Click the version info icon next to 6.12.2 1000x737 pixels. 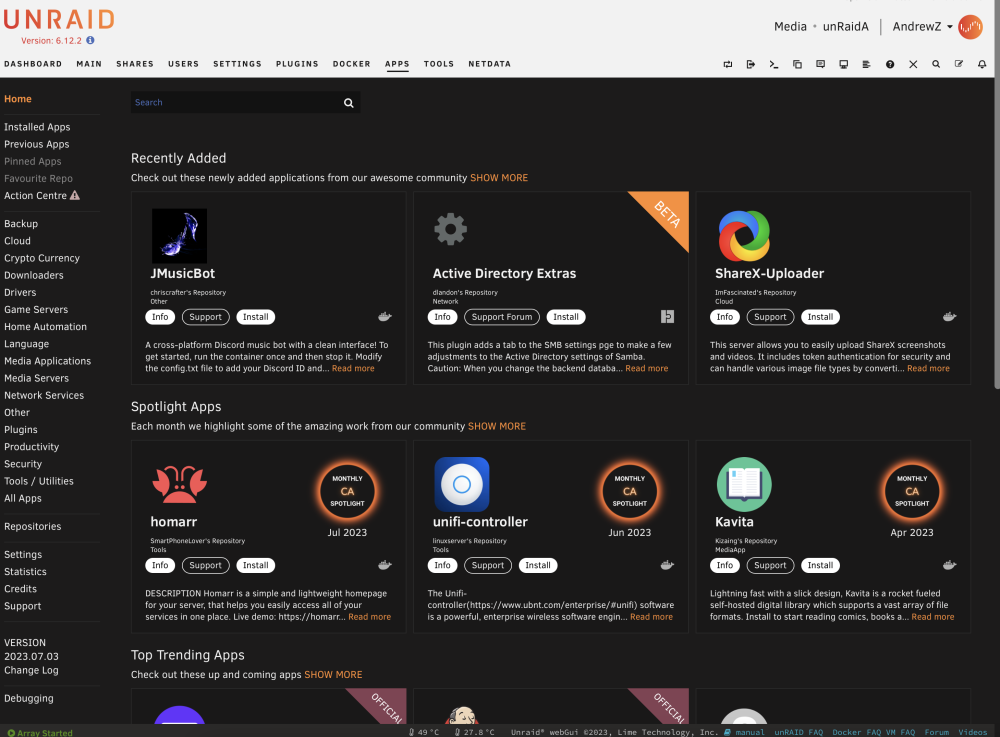tap(90, 40)
